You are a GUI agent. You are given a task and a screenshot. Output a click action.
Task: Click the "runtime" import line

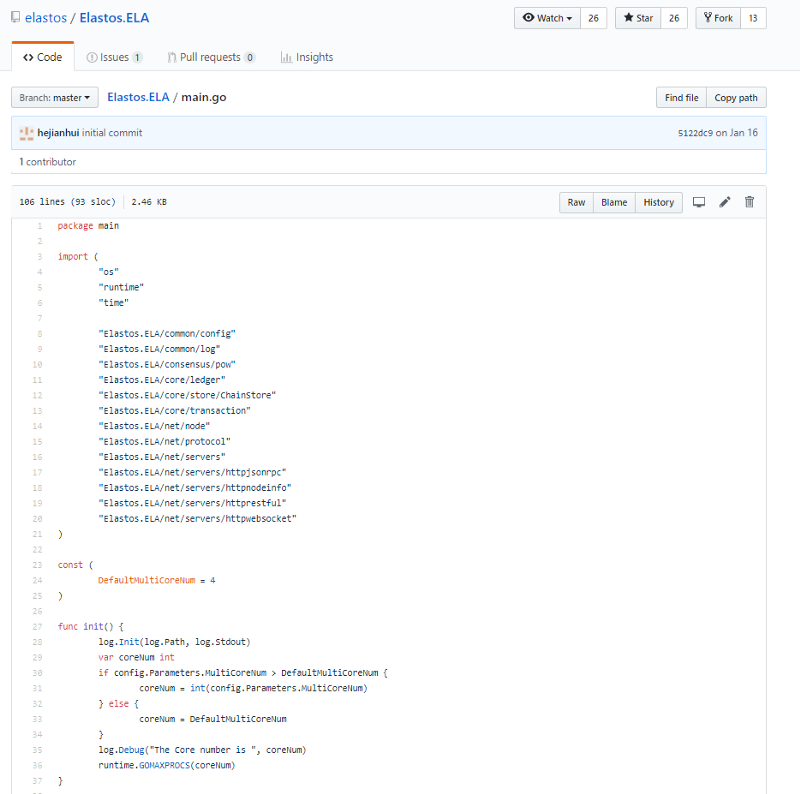(x=121, y=287)
